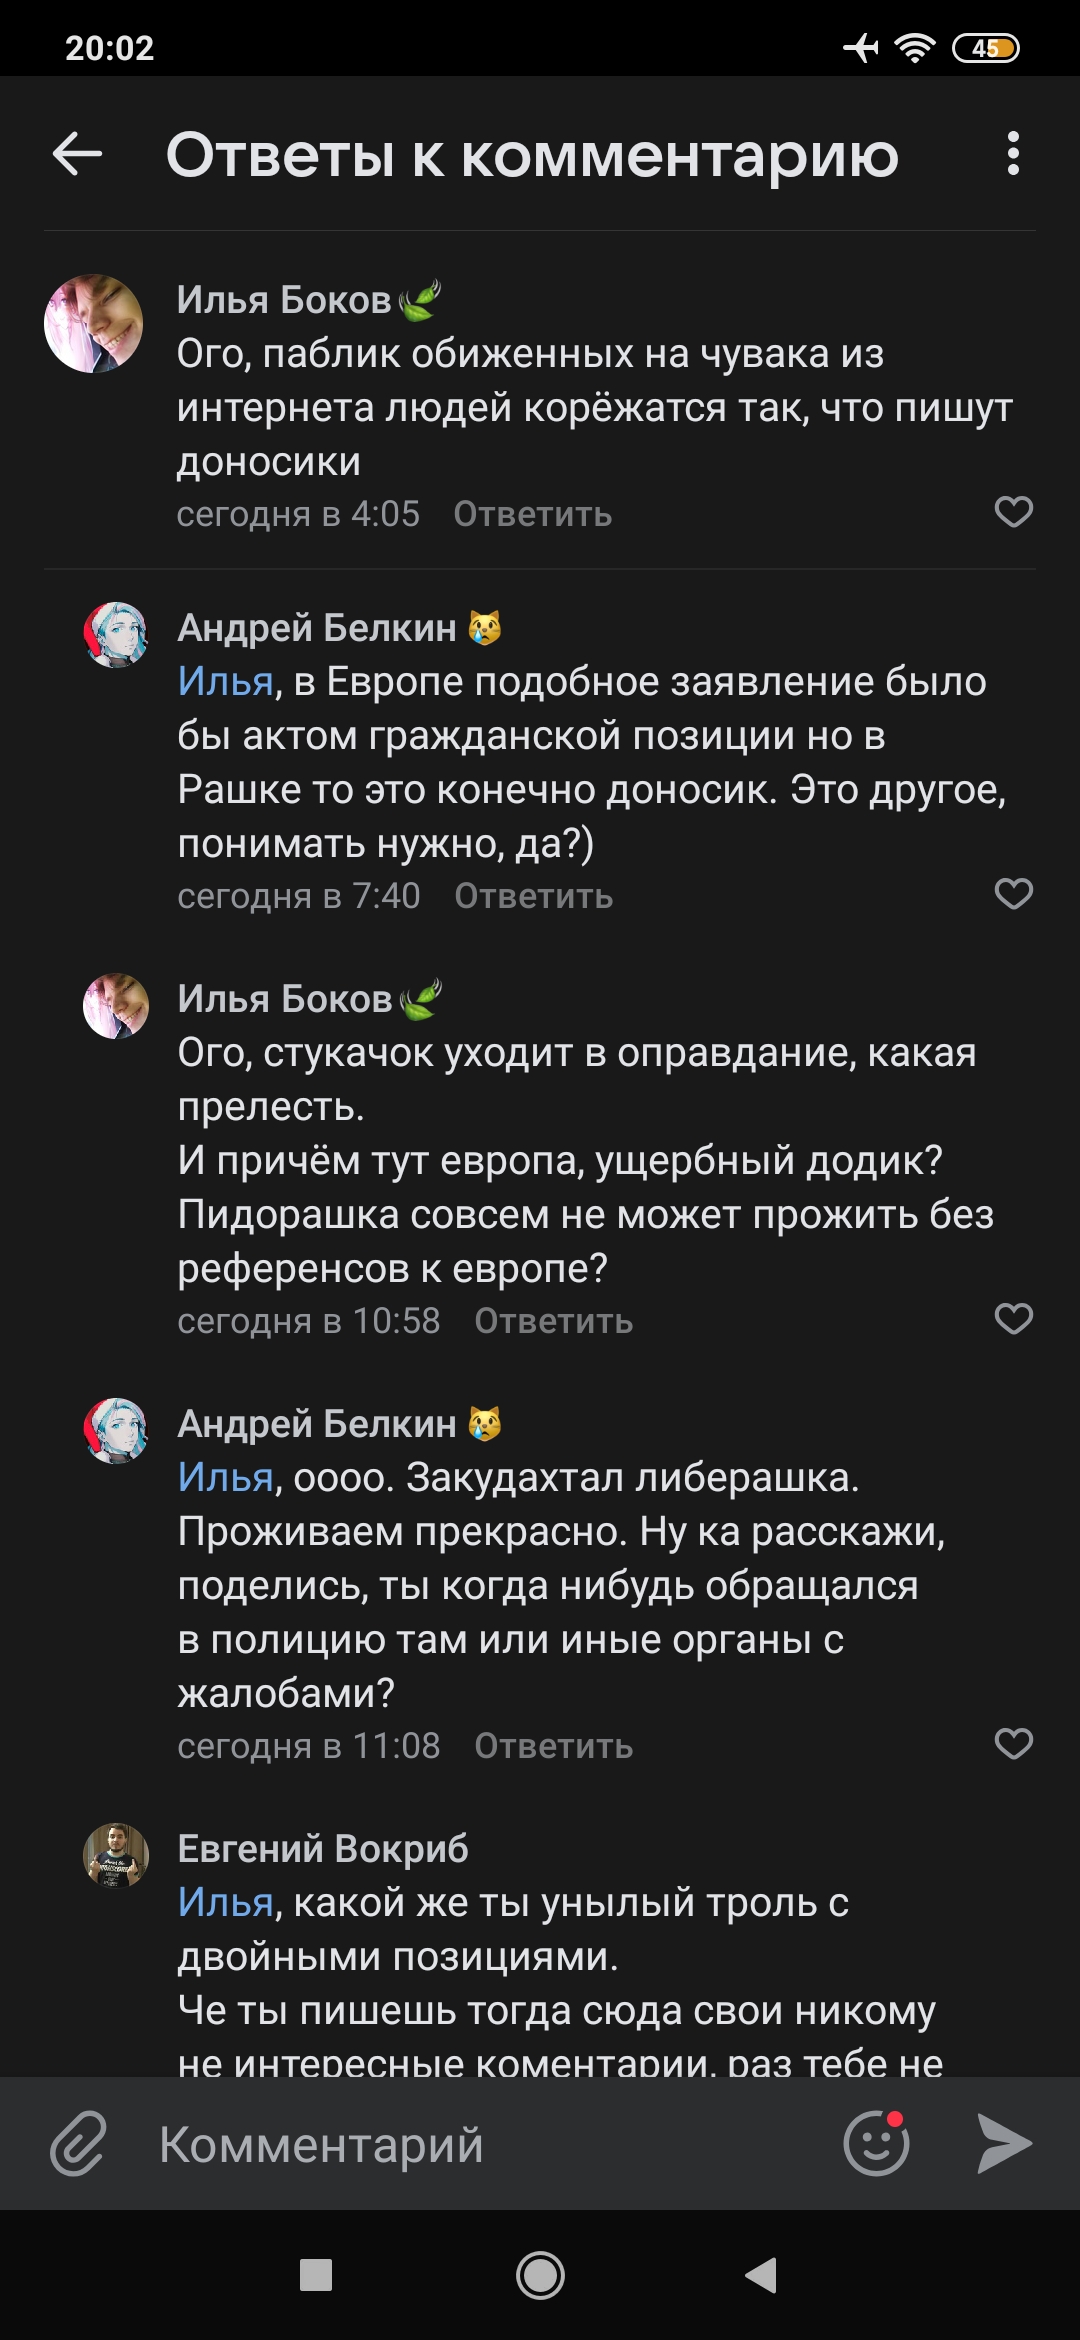Tap the back arrow in header
This screenshot has height=2340, width=1080.
tap(77, 154)
